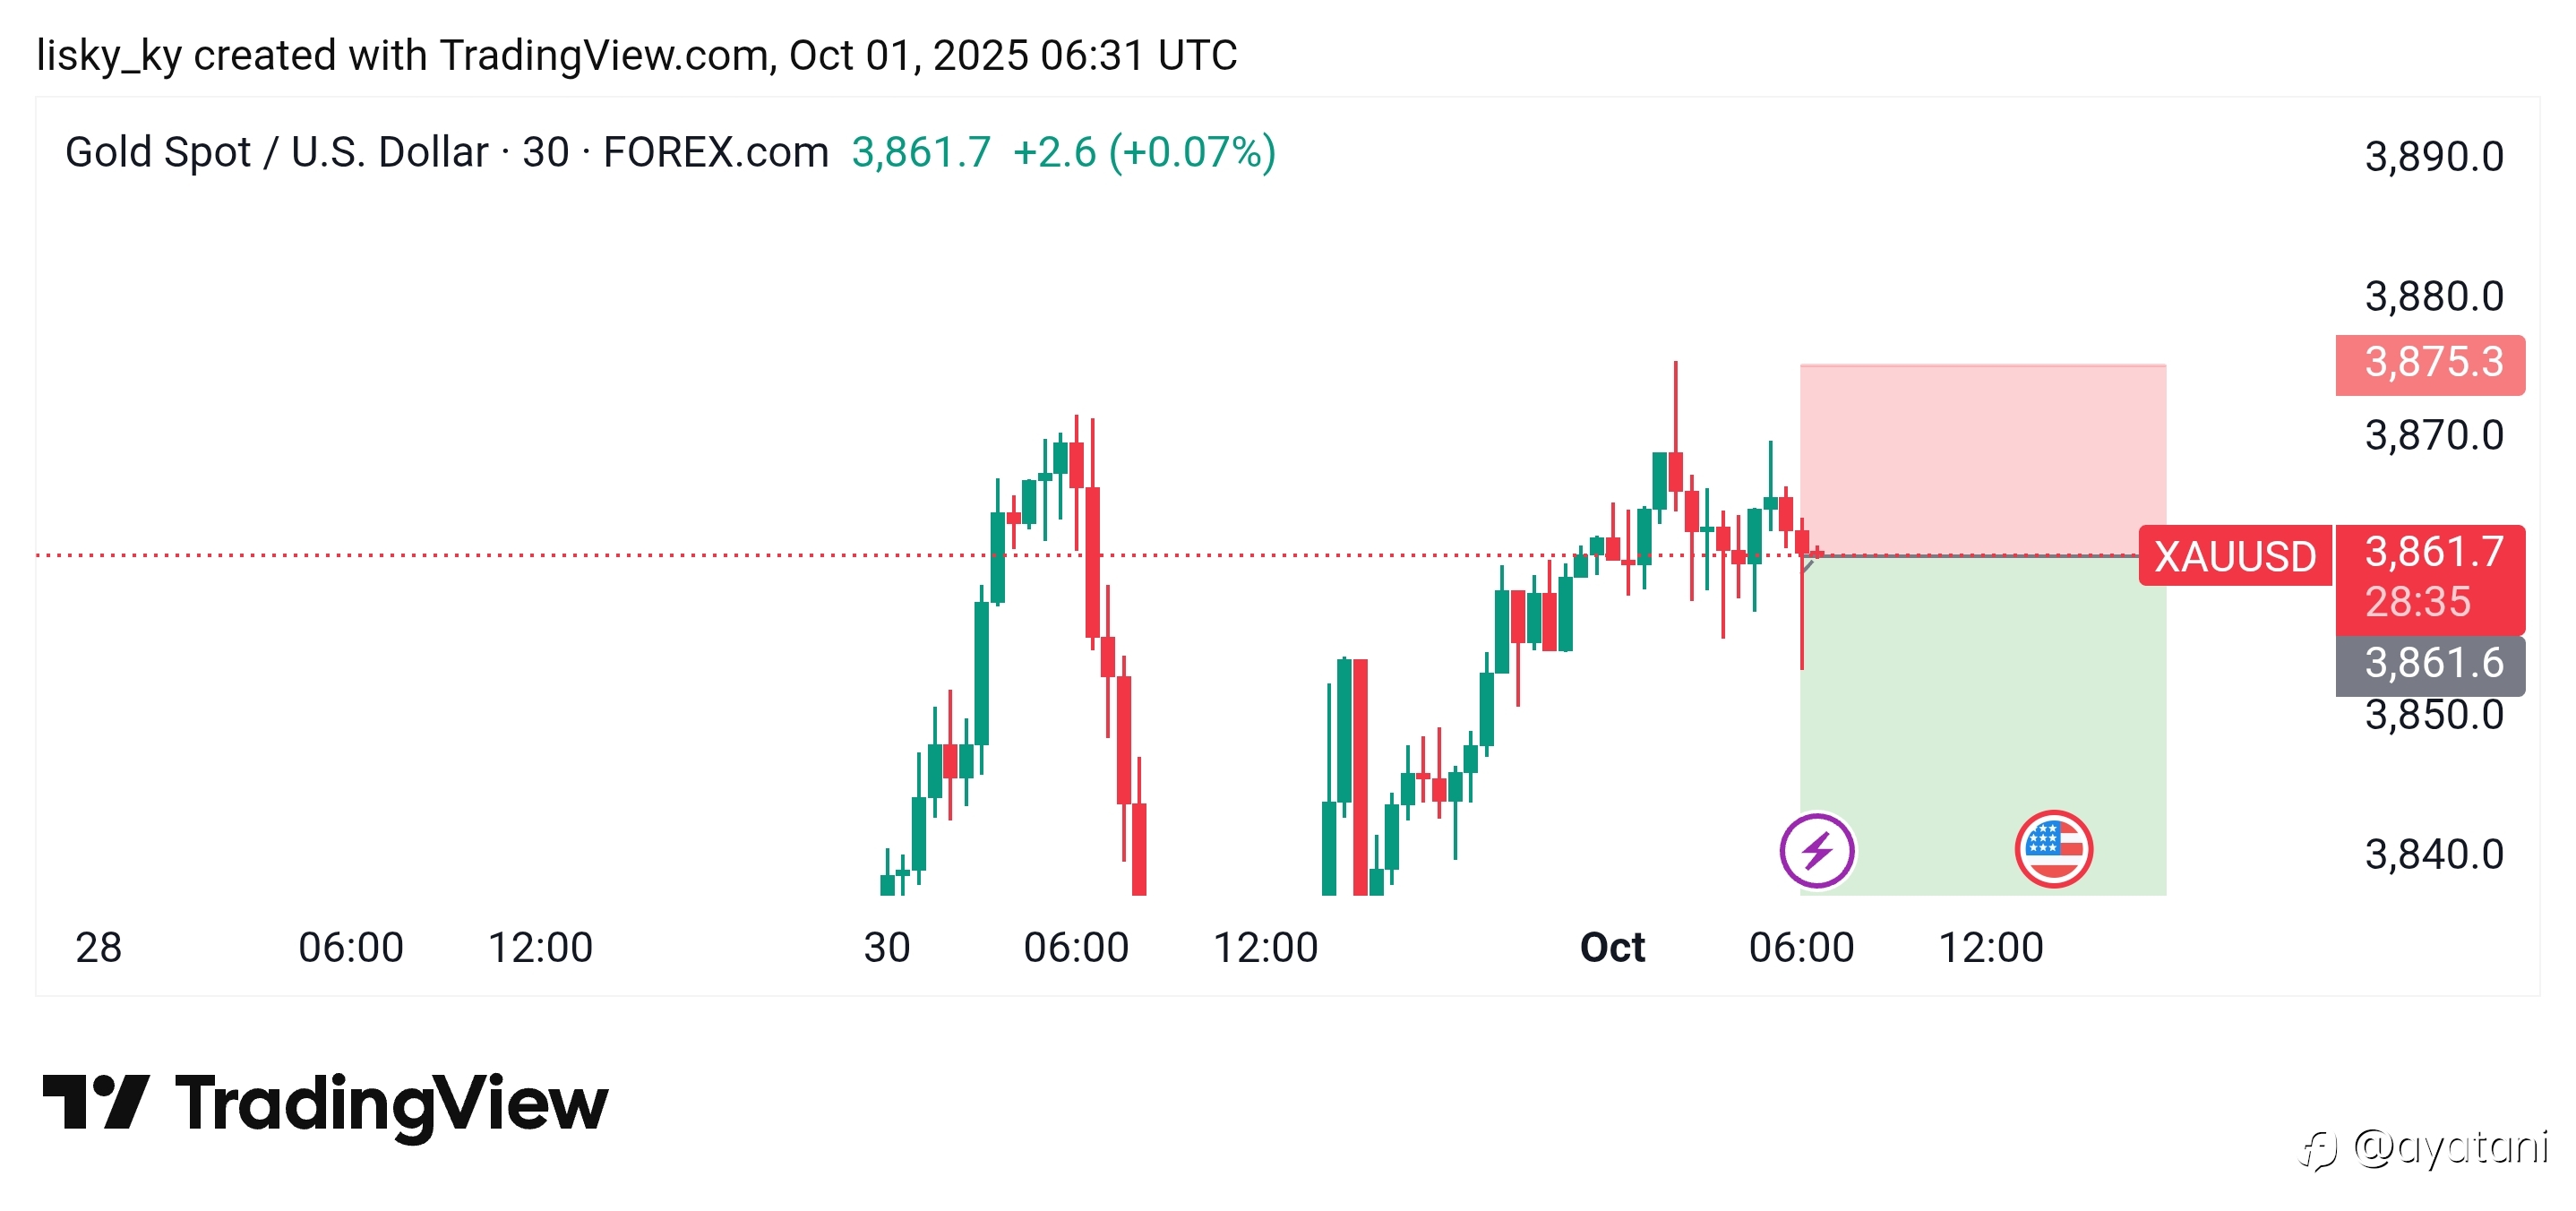Image resolution: width=2576 pixels, height=1211 pixels.
Task: Click the 3,880.0 price axis label
Action: [x=2433, y=297]
